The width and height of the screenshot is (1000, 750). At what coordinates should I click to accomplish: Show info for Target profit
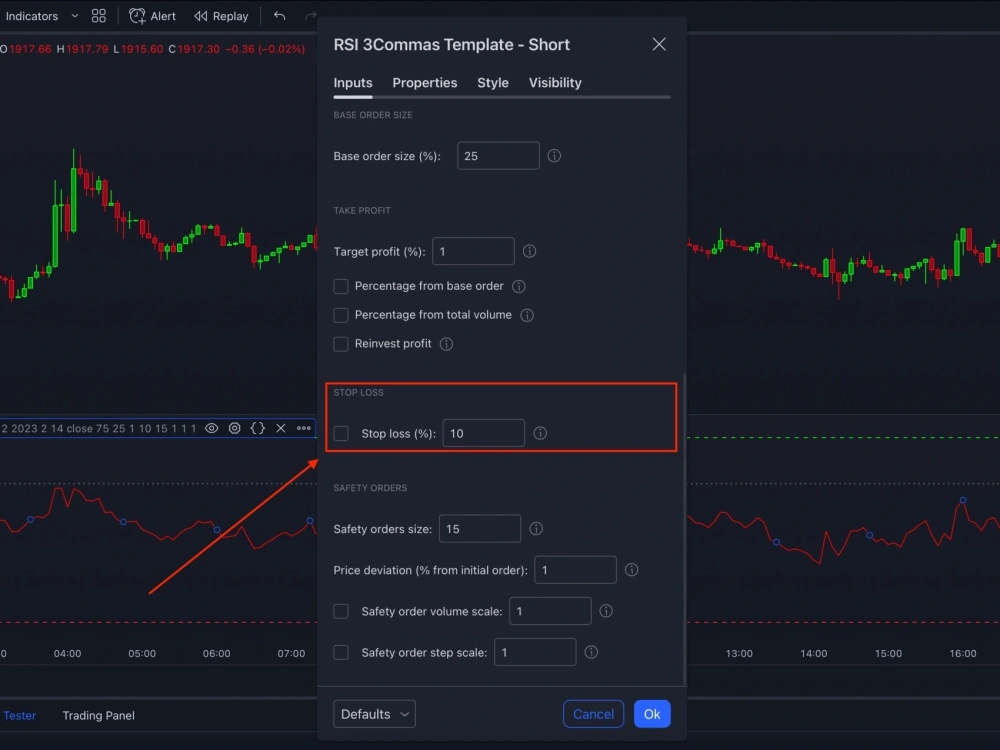coord(529,251)
